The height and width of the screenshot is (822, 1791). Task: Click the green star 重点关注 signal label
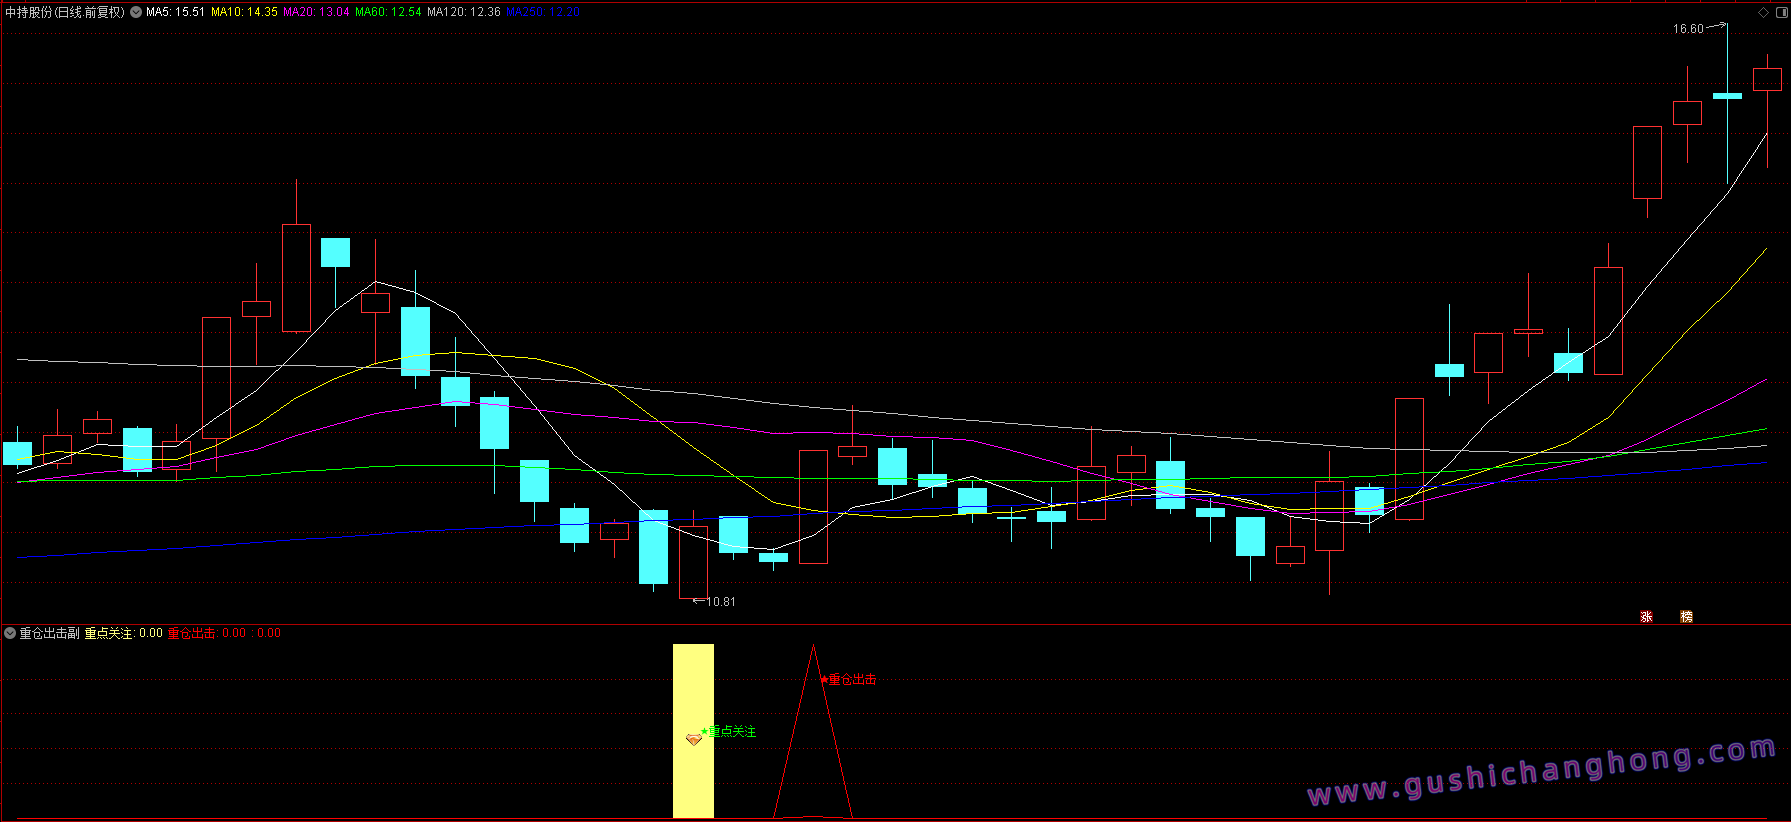pyautogui.click(x=729, y=731)
